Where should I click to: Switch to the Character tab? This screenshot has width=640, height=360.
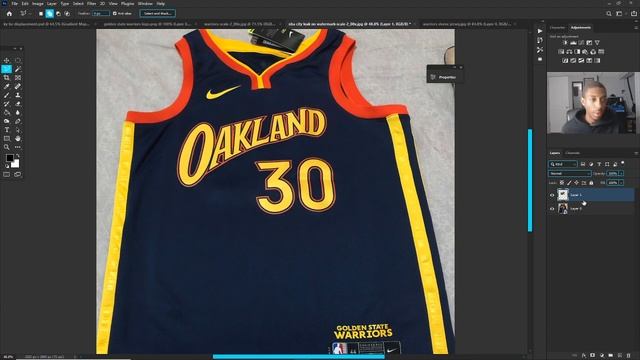(557, 28)
